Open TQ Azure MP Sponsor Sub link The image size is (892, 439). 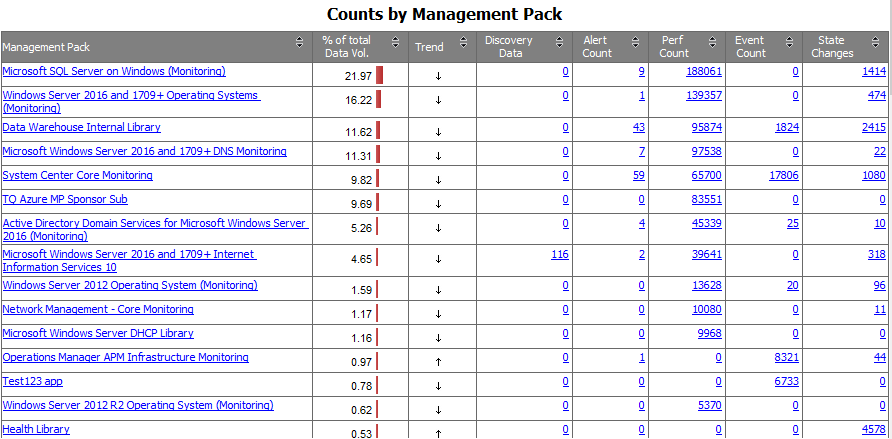click(x=65, y=199)
